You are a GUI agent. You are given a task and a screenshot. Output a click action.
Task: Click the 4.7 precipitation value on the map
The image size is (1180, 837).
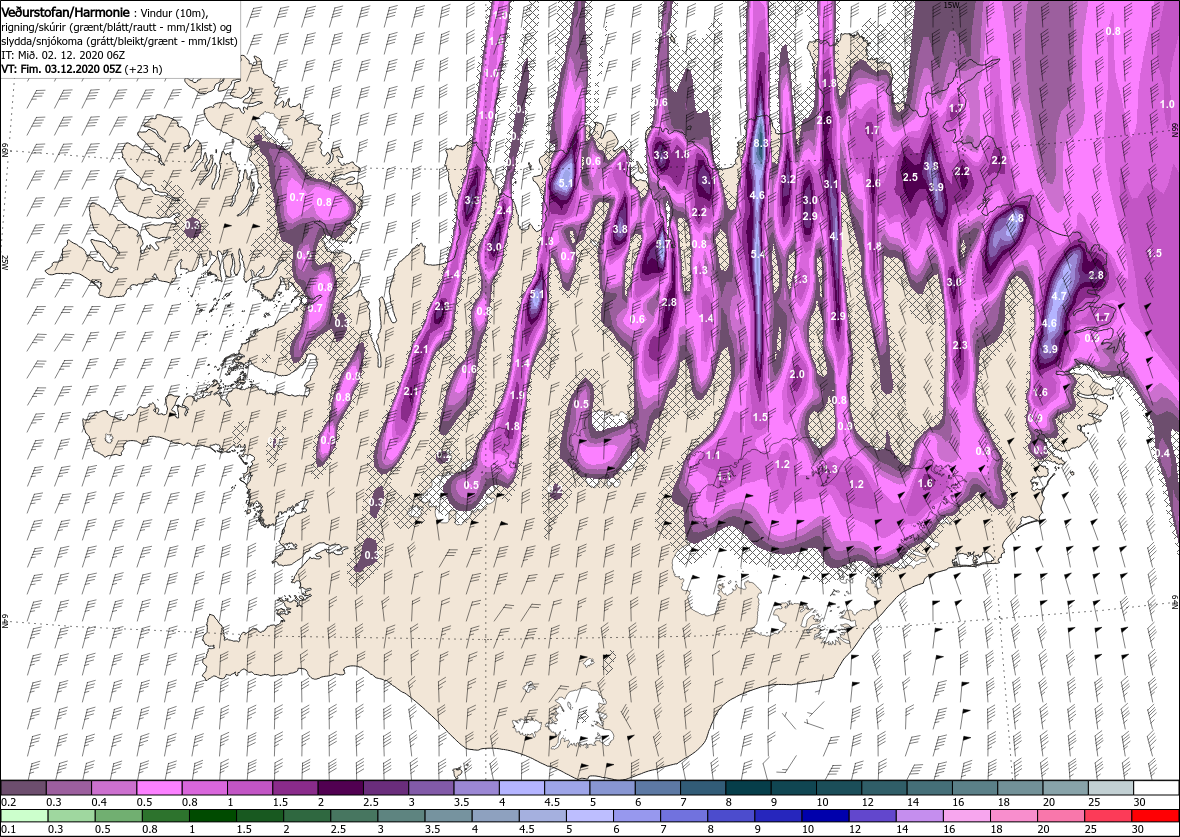1059,297
